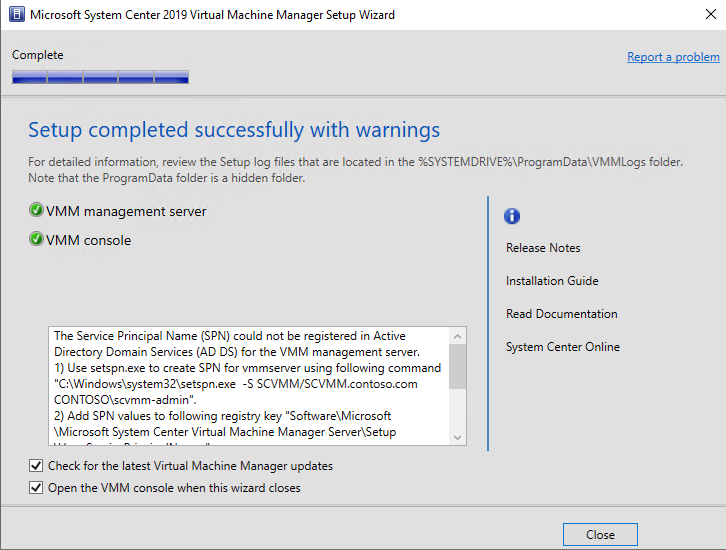
Task: Click the warning box scroll up arrow
Action: [457, 337]
